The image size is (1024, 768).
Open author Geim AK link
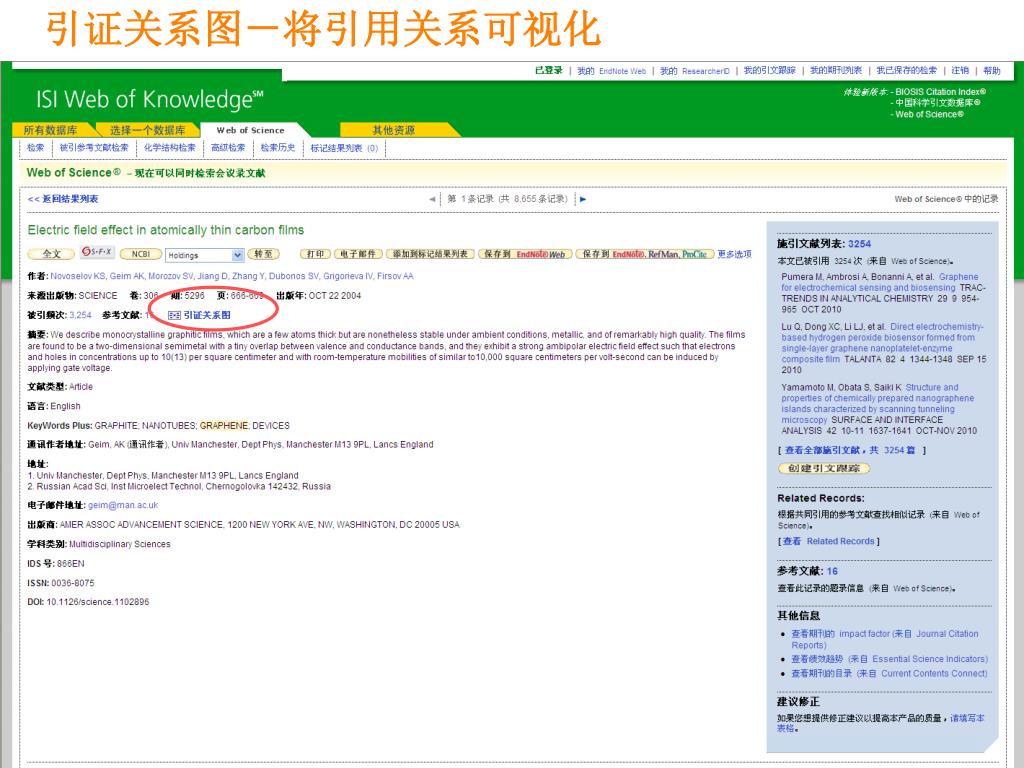[x=127, y=276]
